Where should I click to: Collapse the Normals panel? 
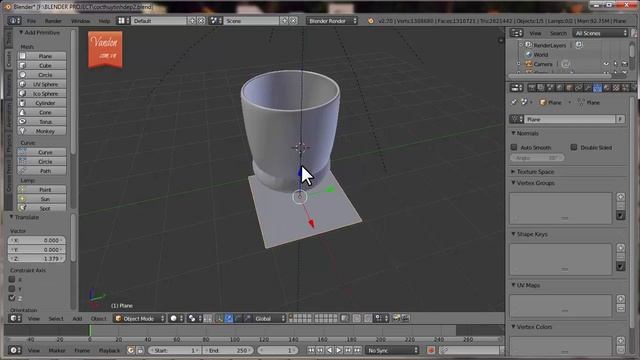pos(513,133)
